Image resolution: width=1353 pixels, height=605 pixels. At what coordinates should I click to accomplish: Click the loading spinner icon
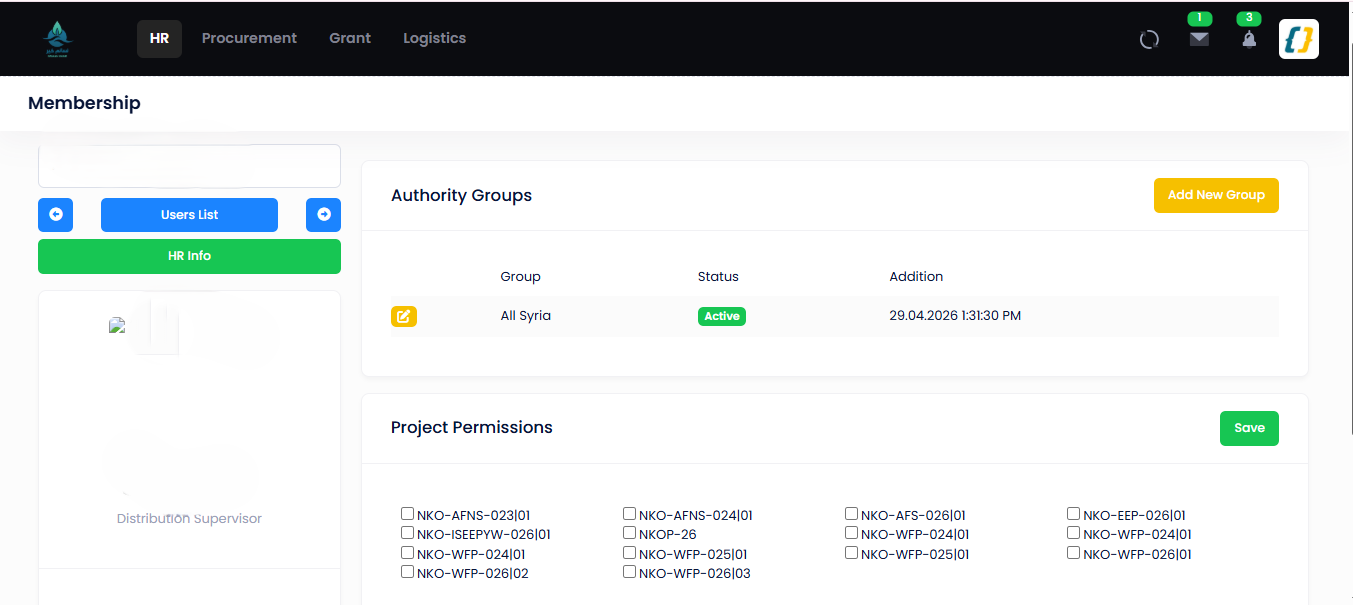point(1149,40)
